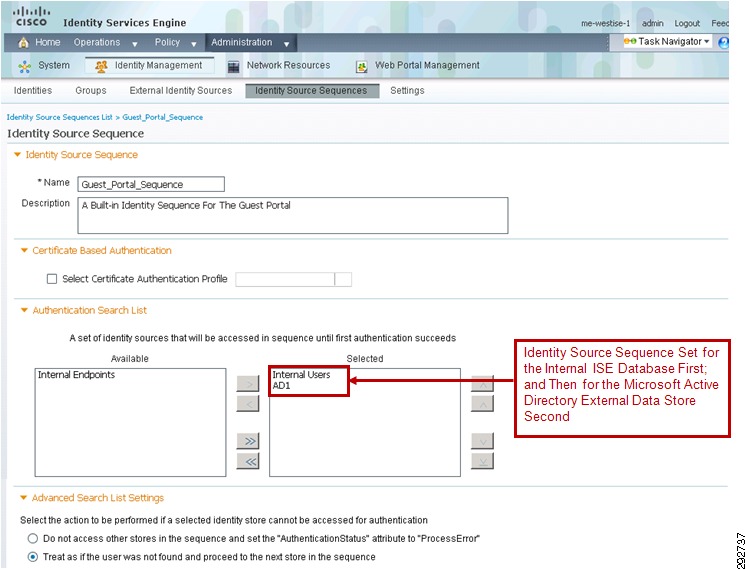
Task: Collapse the Identity Source Sequence section
Action: pos(18,155)
